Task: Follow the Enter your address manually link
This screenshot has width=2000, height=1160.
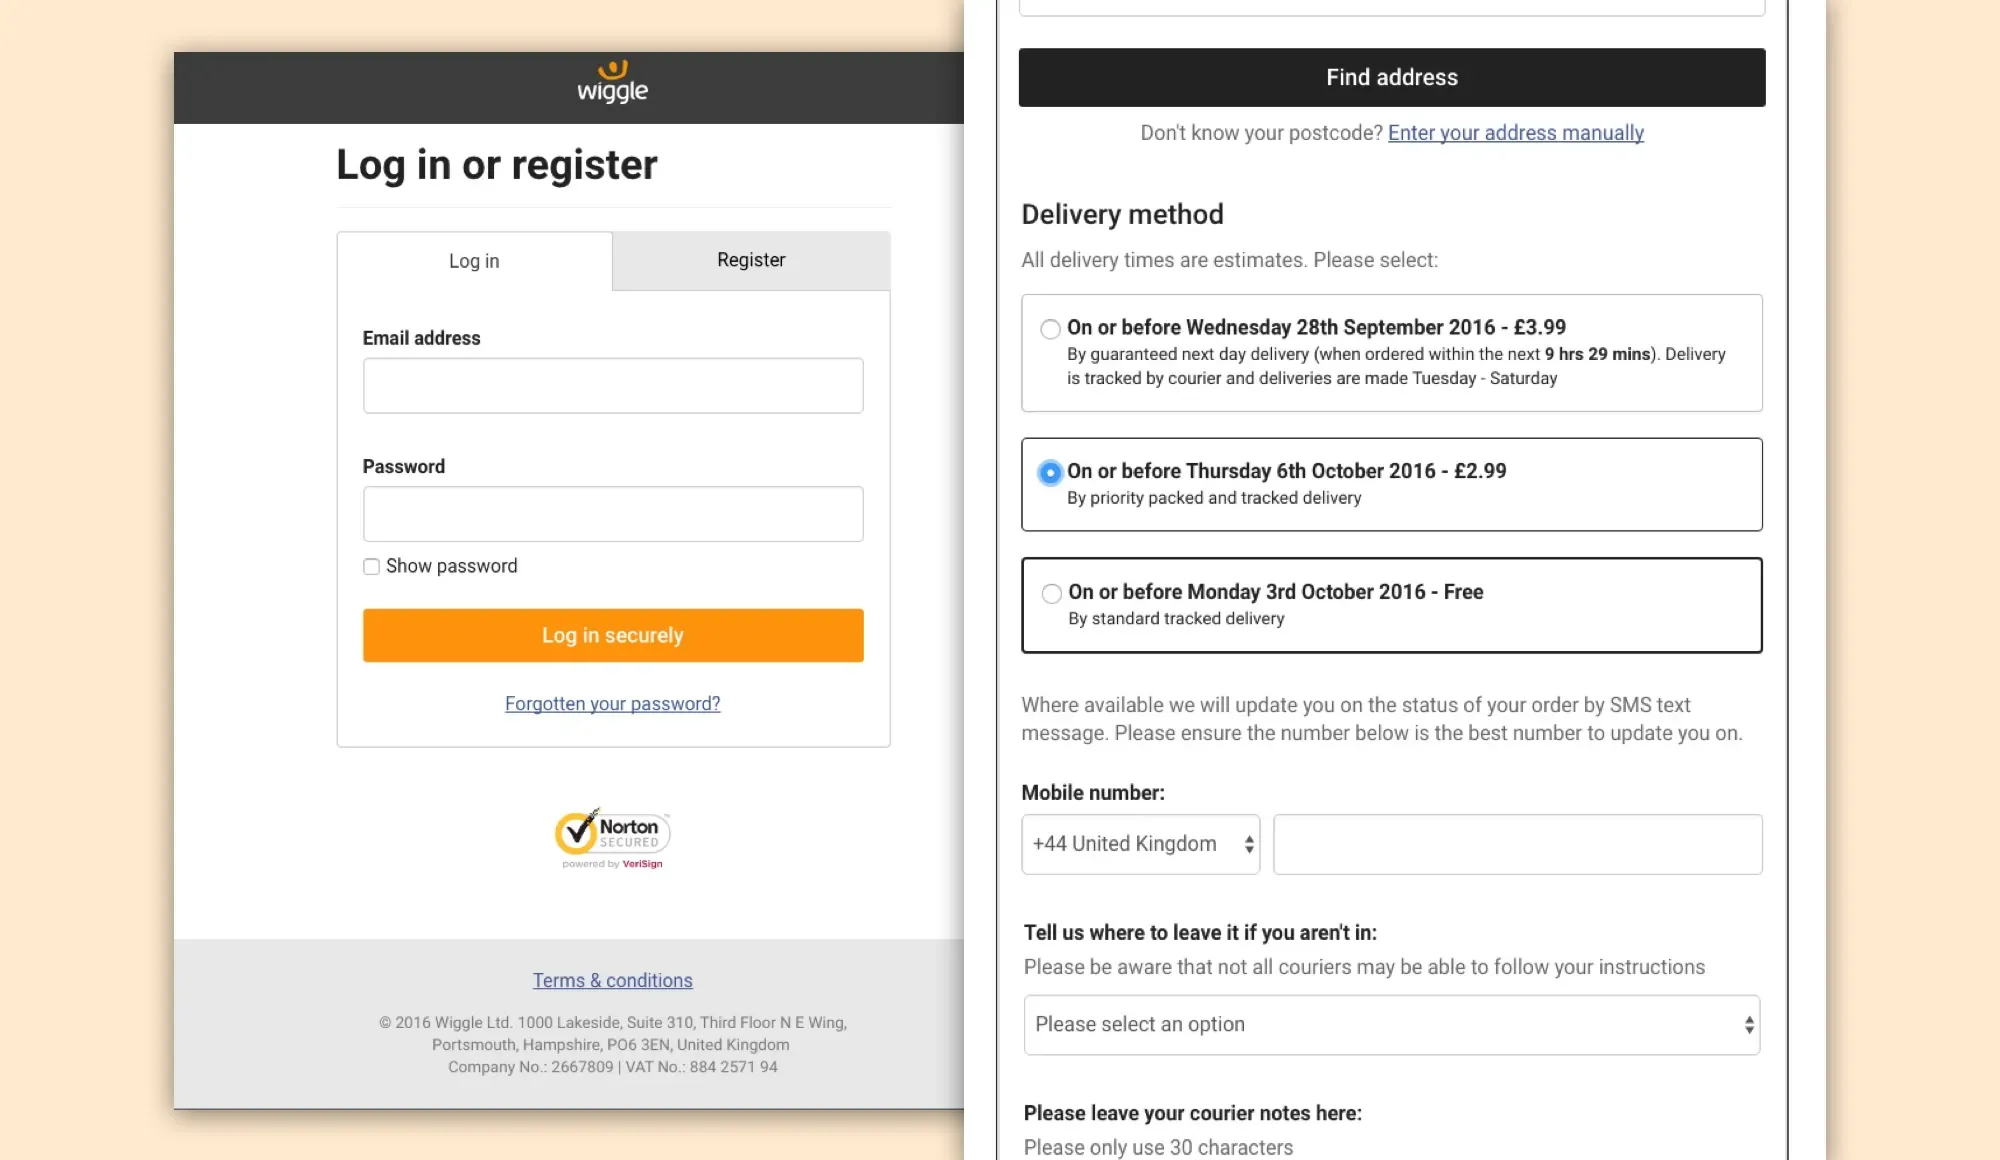Action: point(1515,133)
